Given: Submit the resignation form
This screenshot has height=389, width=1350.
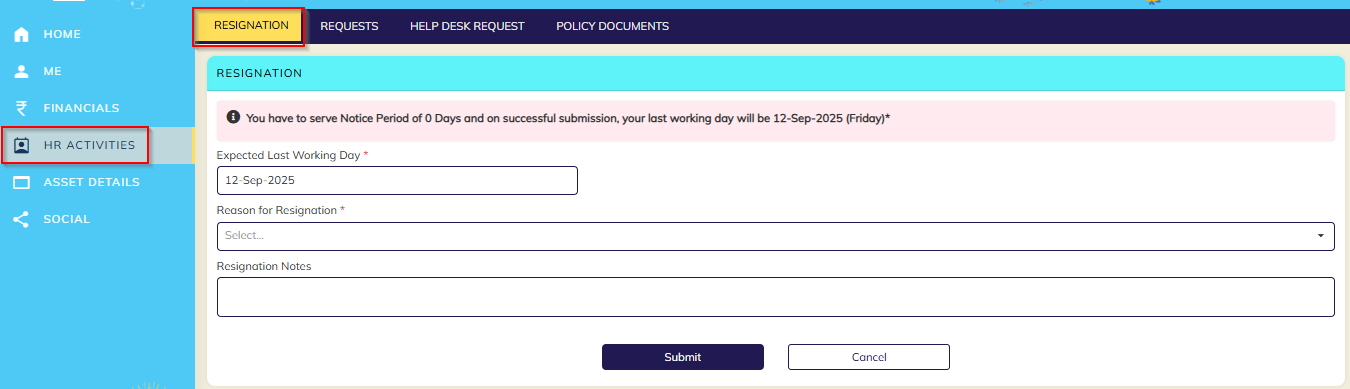Looking at the screenshot, I should point(683,357).
